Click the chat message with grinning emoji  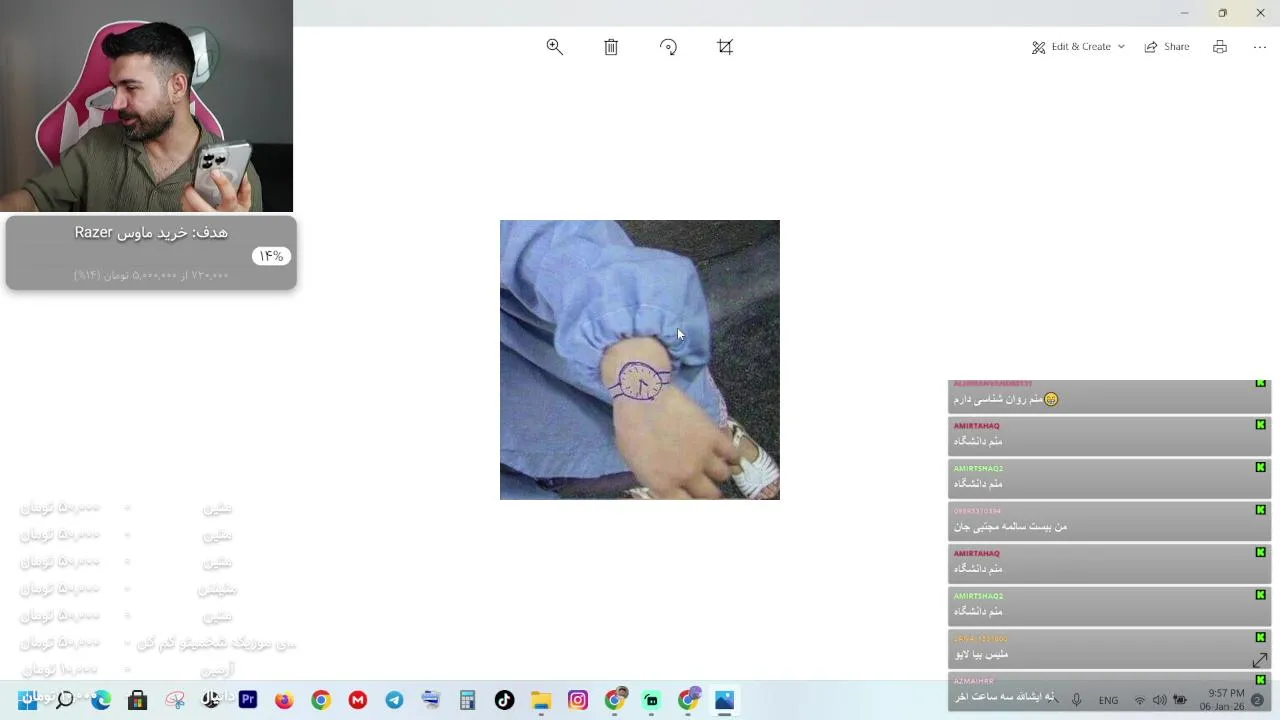pyautogui.click(x=1109, y=396)
